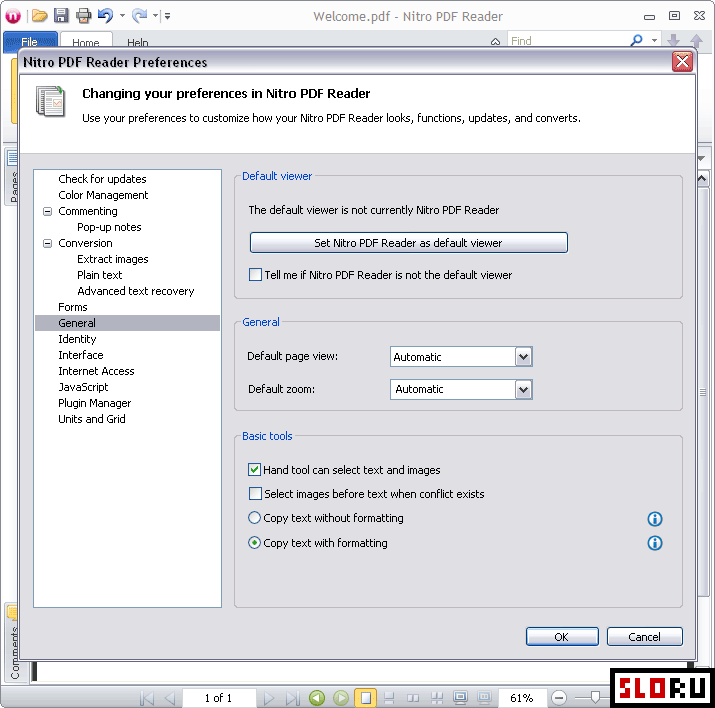Select Color Management category
The height and width of the screenshot is (708, 715).
pyautogui.click(x=104, y=195)
